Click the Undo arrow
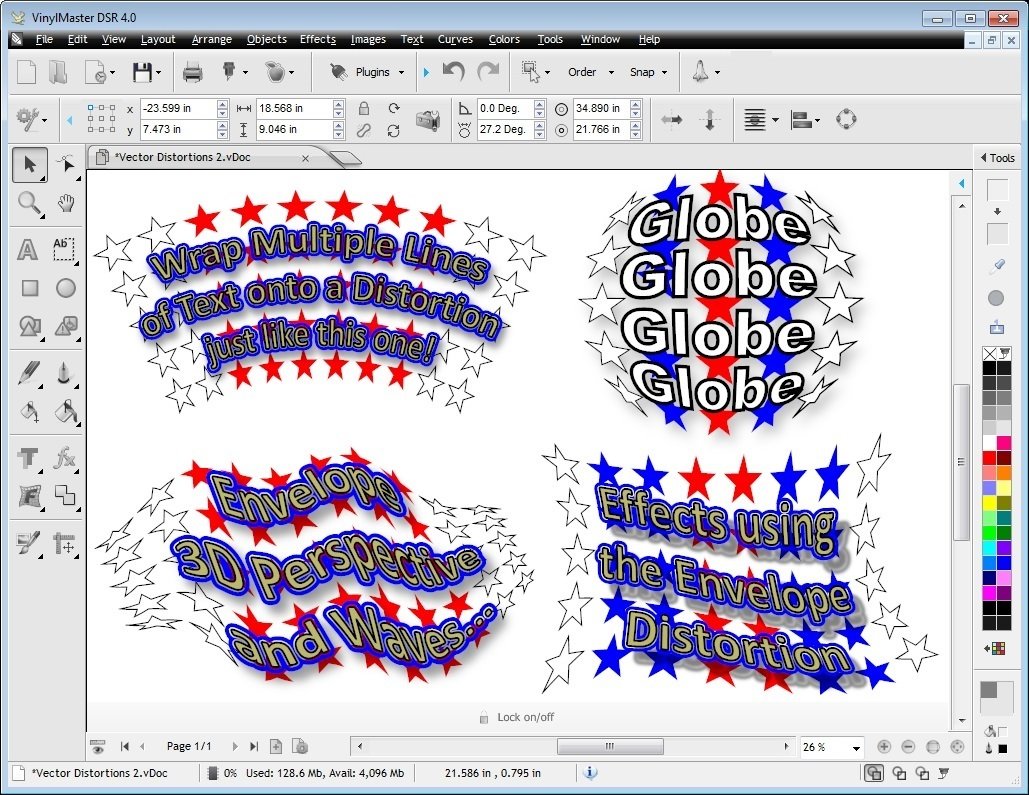The height and width of the screenshot is (795, 1029). point(454,72)
